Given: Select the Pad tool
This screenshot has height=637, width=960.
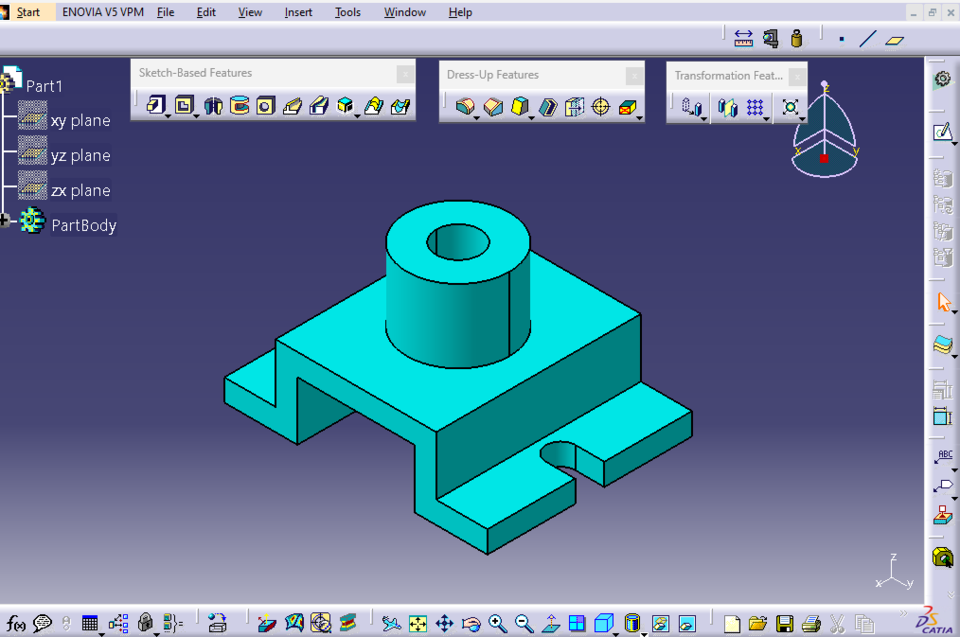Looking at the screenshot, I should (156, 105).
